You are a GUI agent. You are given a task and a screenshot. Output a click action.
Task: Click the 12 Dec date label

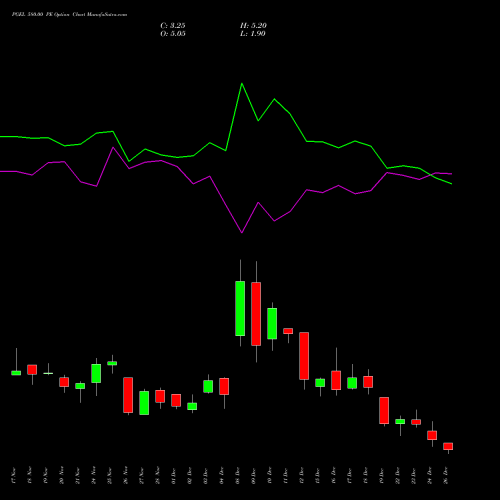301,476
